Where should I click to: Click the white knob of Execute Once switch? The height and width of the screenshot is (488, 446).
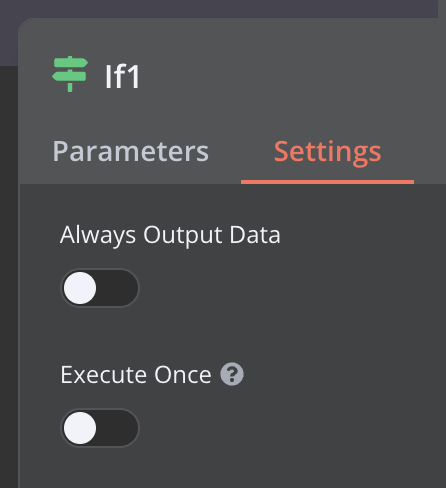coord(80,428)
